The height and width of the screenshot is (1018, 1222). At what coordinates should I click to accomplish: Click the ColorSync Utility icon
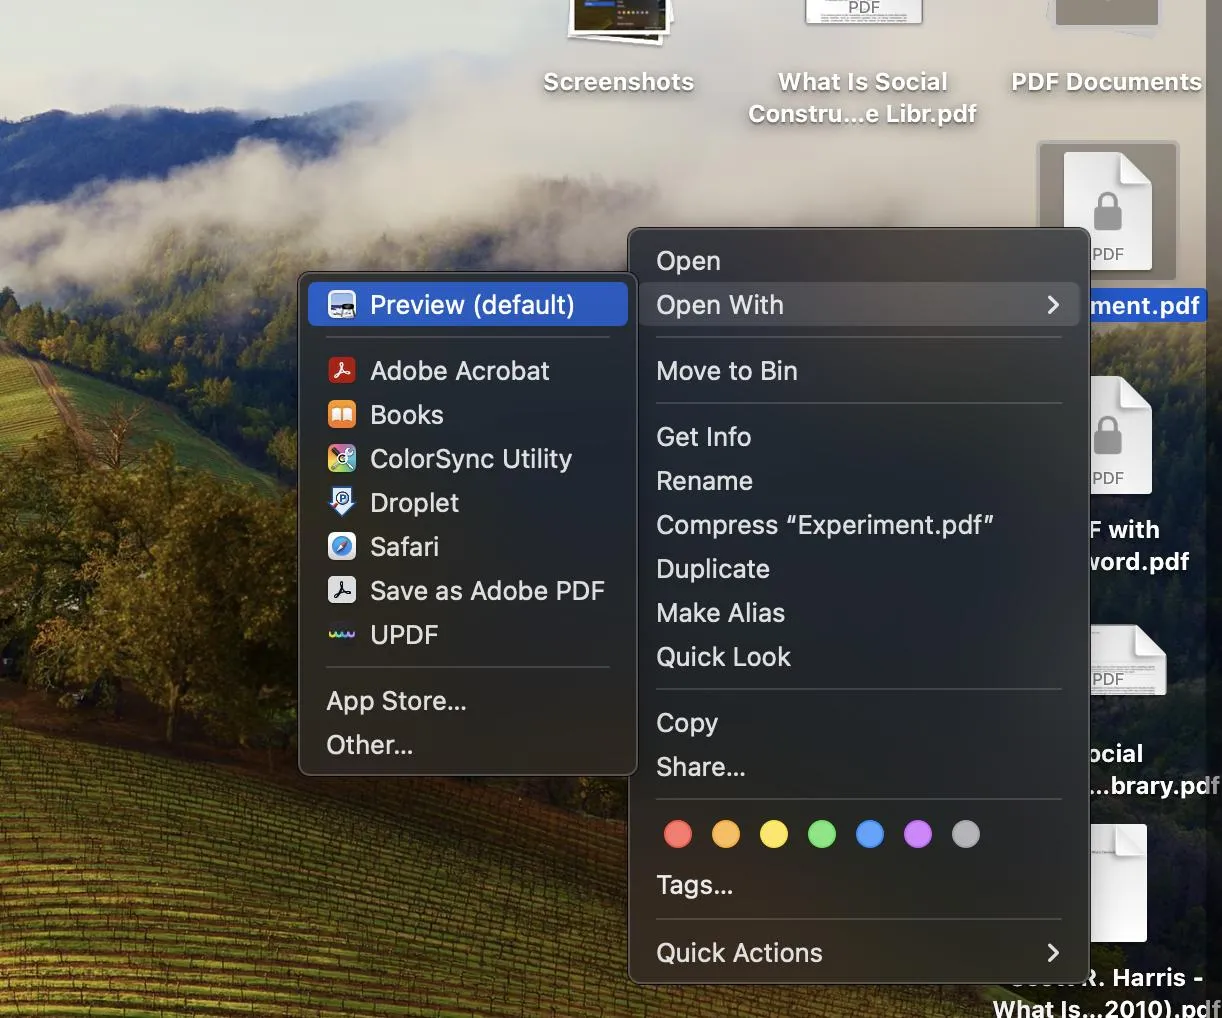342,459
